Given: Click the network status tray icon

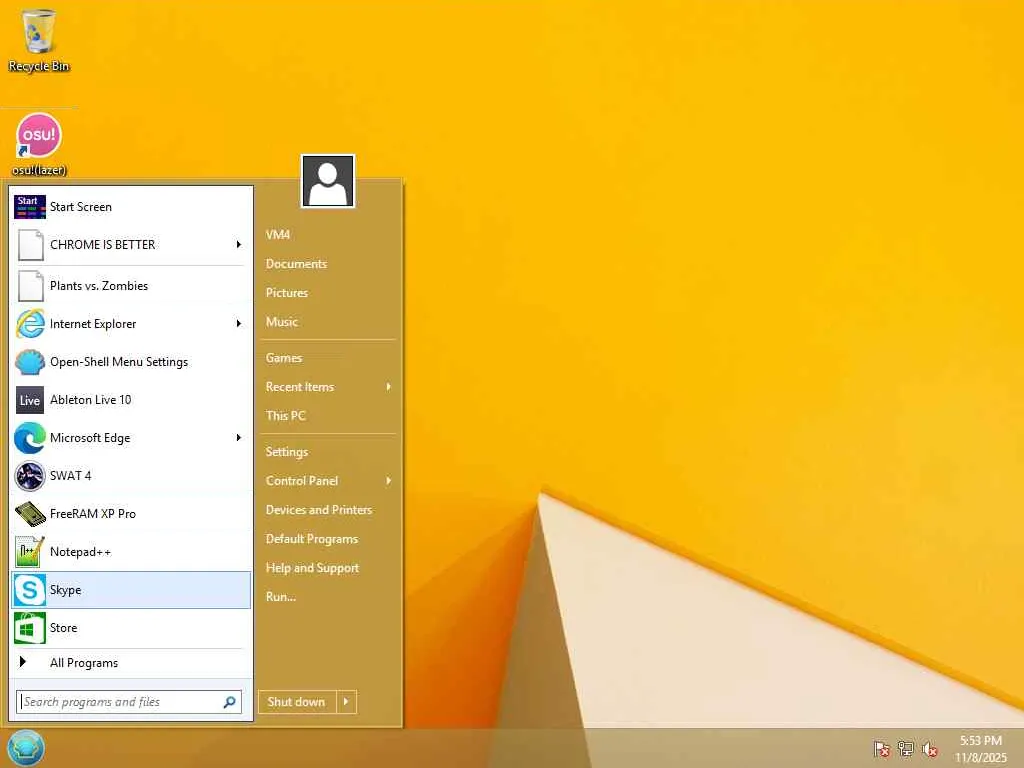Looking at the screenshot, I should click(x=906, y=749).
